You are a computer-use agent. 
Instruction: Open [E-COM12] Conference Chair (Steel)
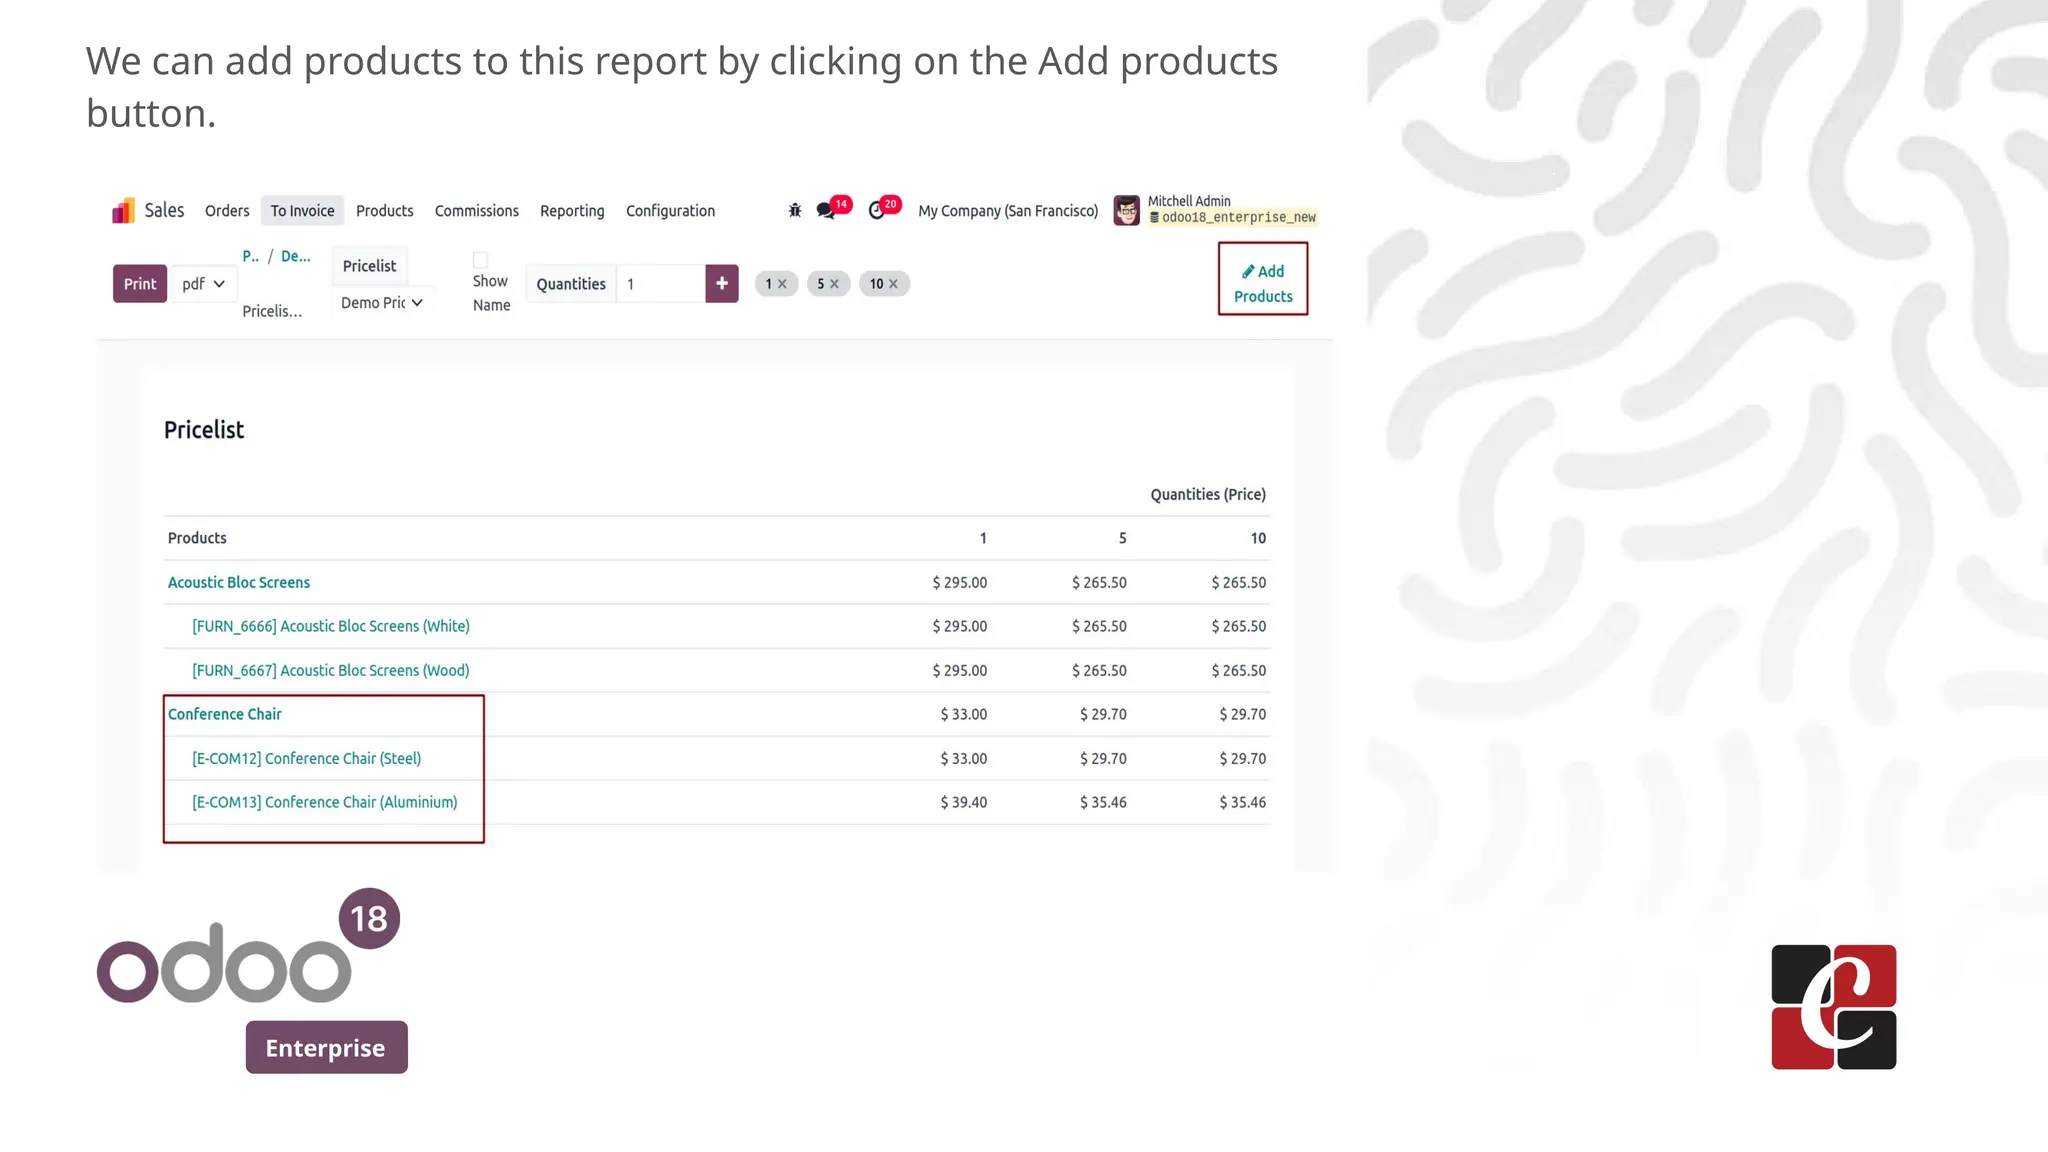[x=307, y=758]
